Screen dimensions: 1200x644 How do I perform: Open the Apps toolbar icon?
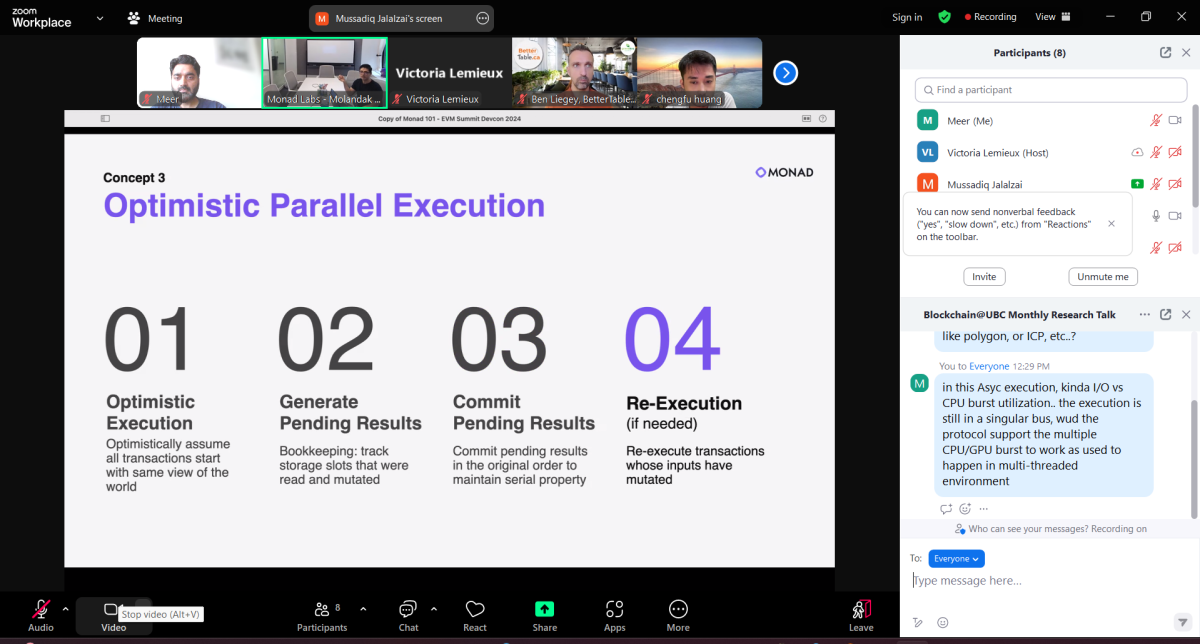coord(614,609)
